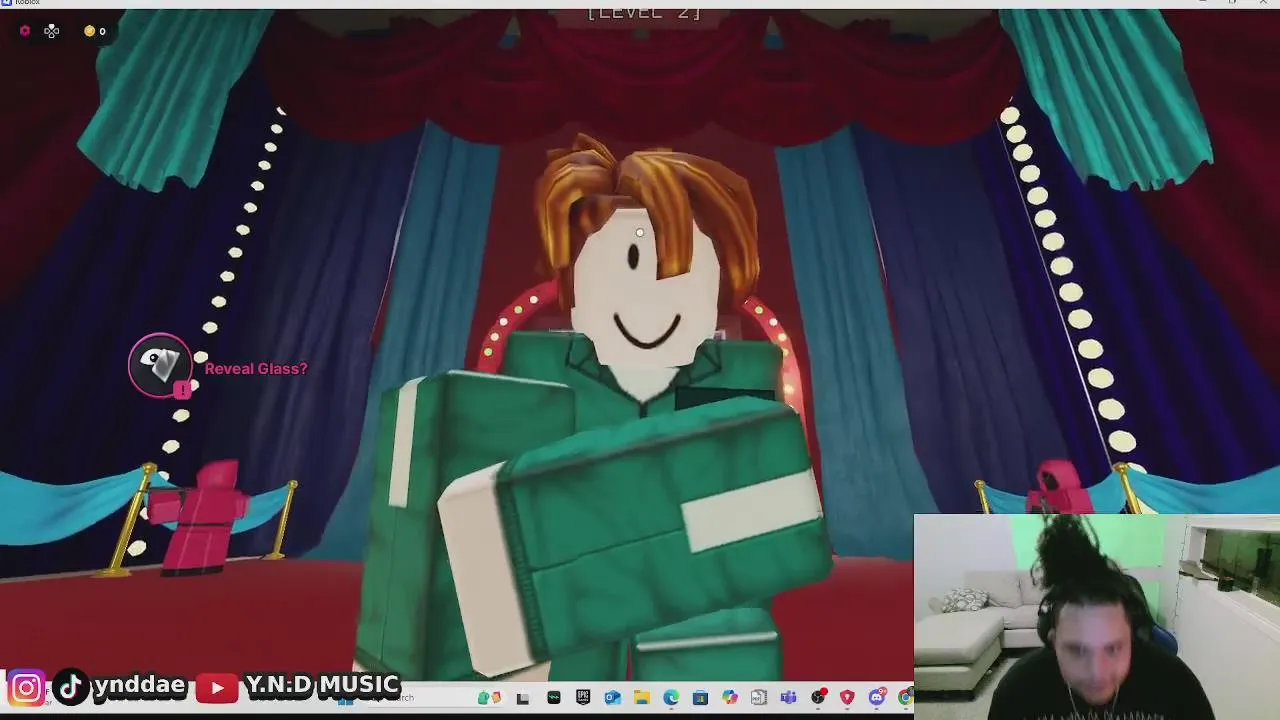Click the pink guard by the left rope
The height and width of the screenshot is (720, 1280).
[x=205, y=517]
